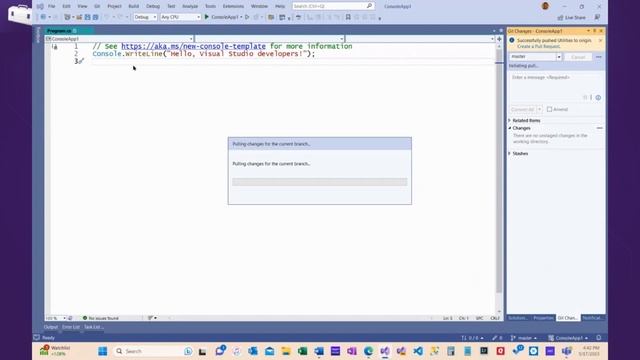Open File Explorer from the taskbar
This screenshot has width=640, height=360.
coord(286,351)
